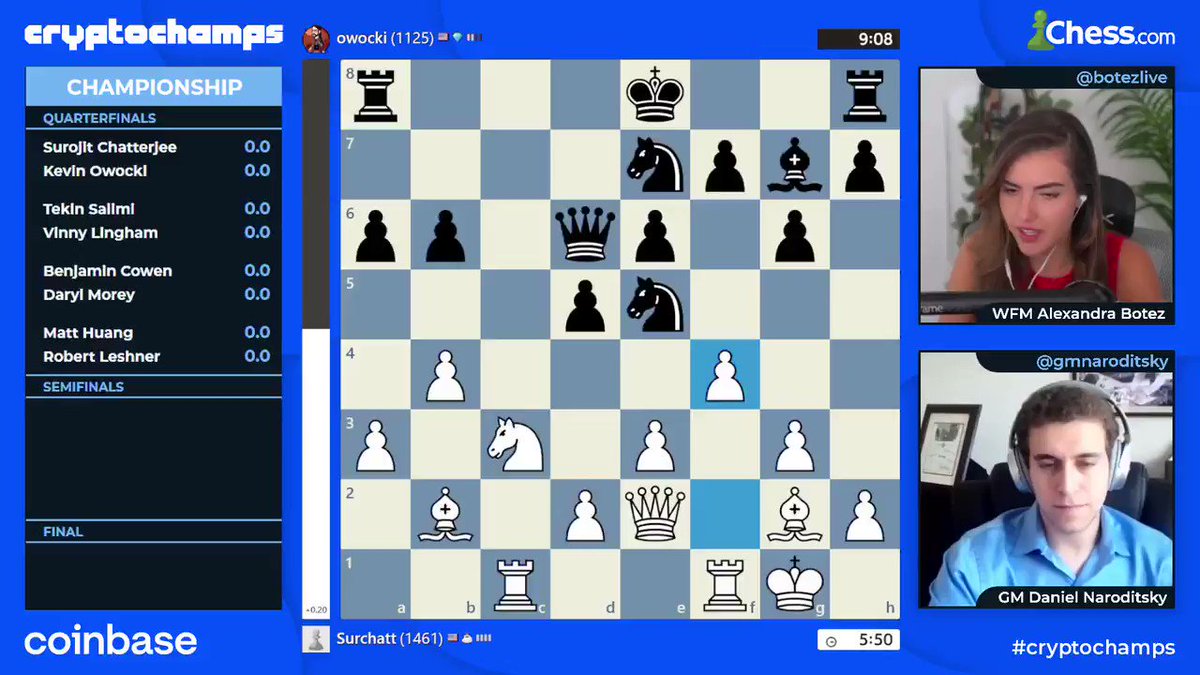
Task: Click Vinny Lingham in the bracket
Action: pos(100,233)
